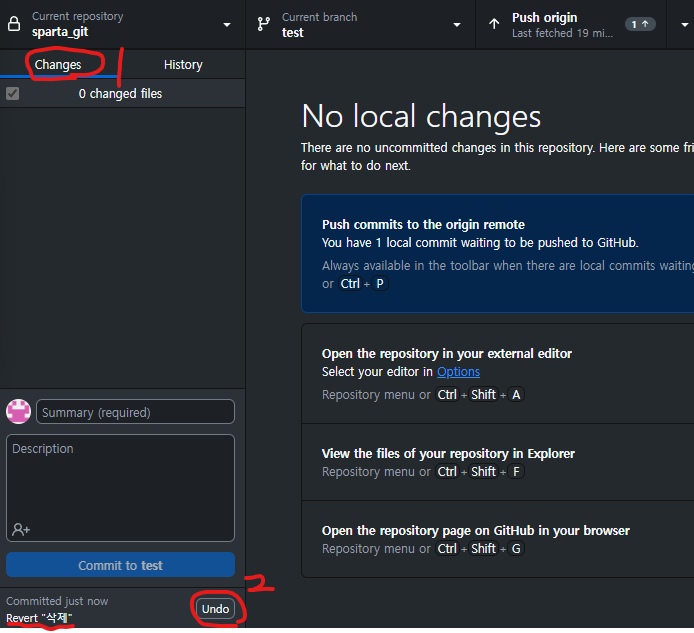Click the Push origin up-arrow icon
The width and height of the screenshot is (694, 633).
point(494,24)
